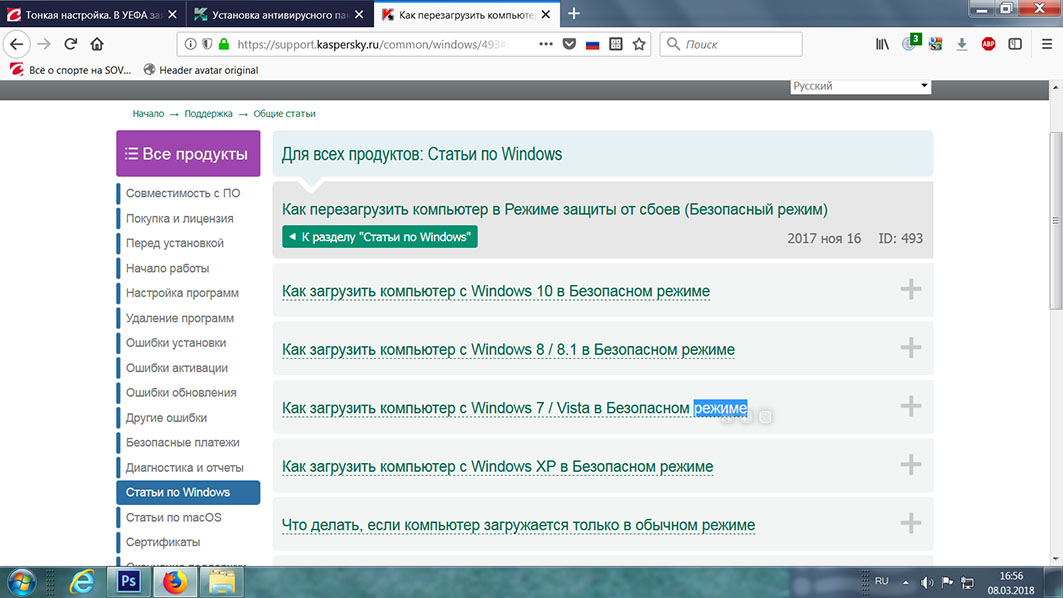Open 'Всё о спорте на SOV...' bookmark
The image size is (1063, 598).
coord(71,70)
